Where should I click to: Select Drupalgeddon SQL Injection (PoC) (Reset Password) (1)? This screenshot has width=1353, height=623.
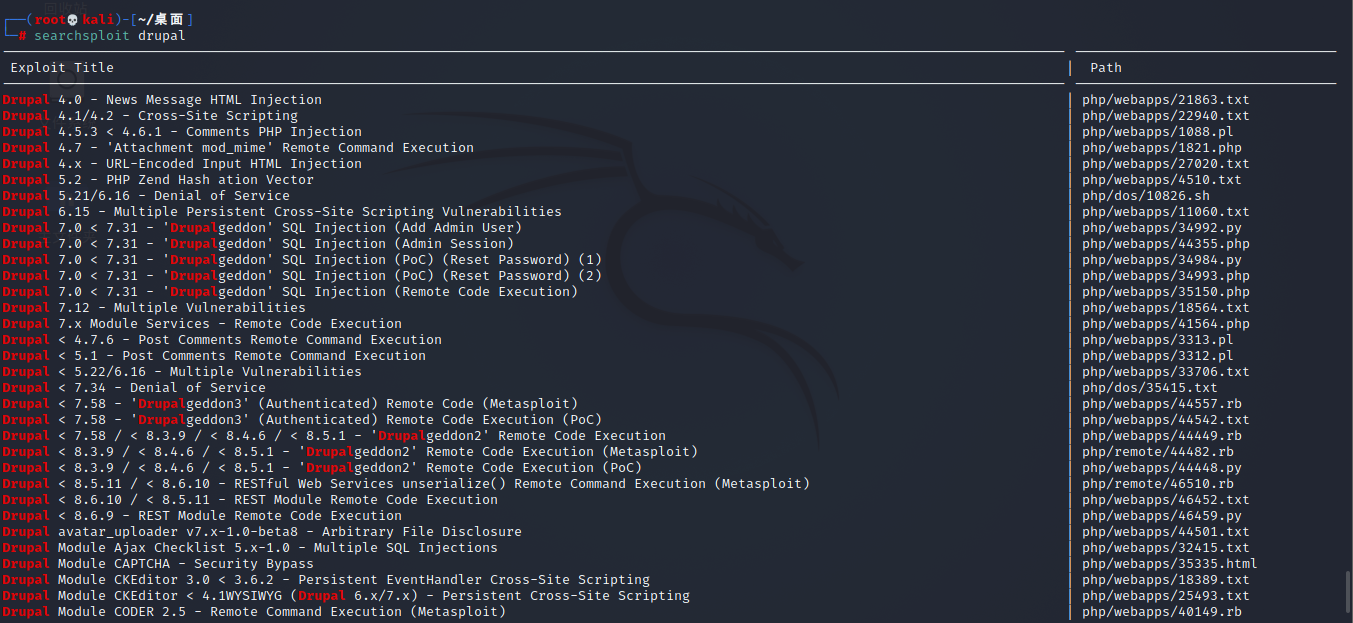pos(302,260)
